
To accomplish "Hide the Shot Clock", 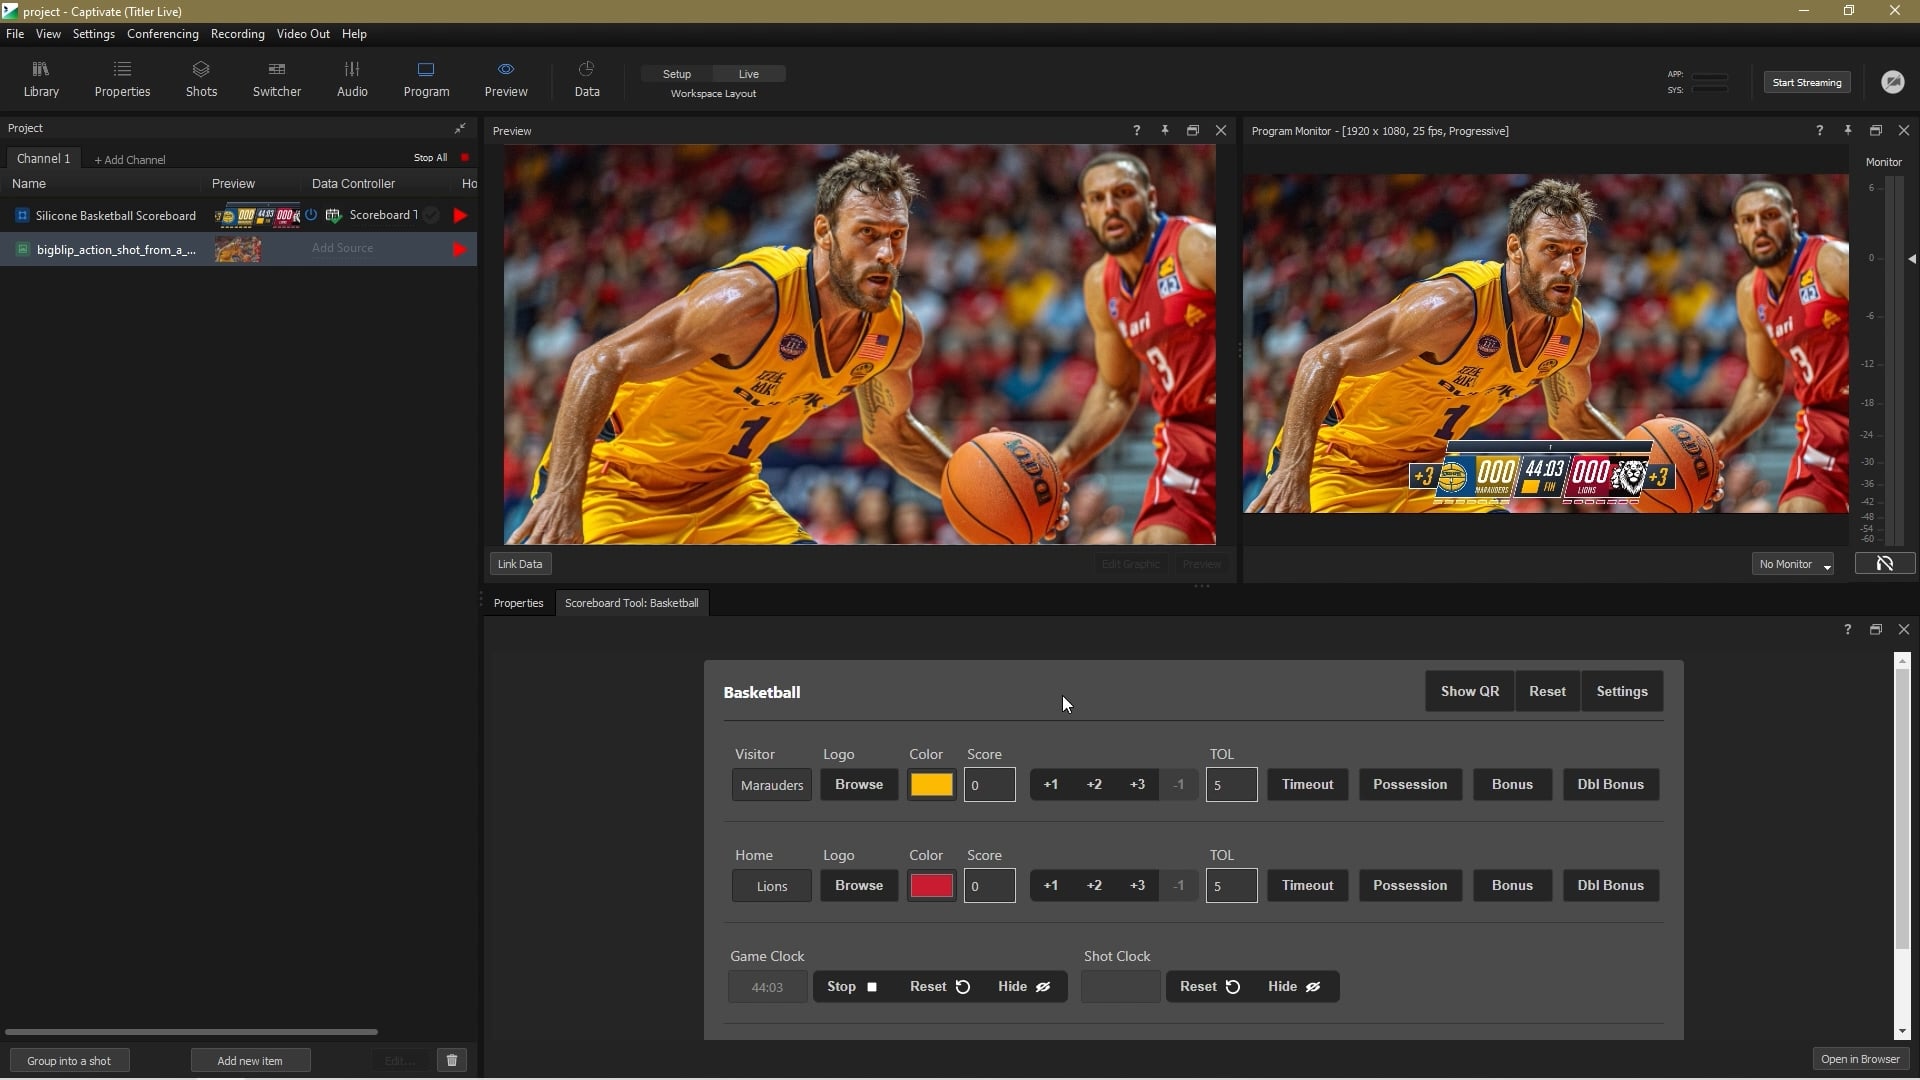I will pos(1293,987).
